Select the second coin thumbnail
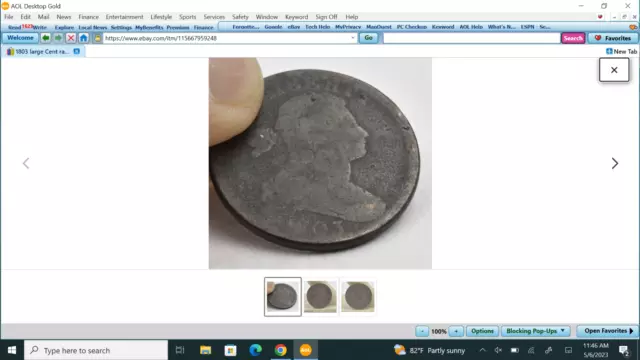The width and height of the screenshot is (640, 360). (320, 297)
